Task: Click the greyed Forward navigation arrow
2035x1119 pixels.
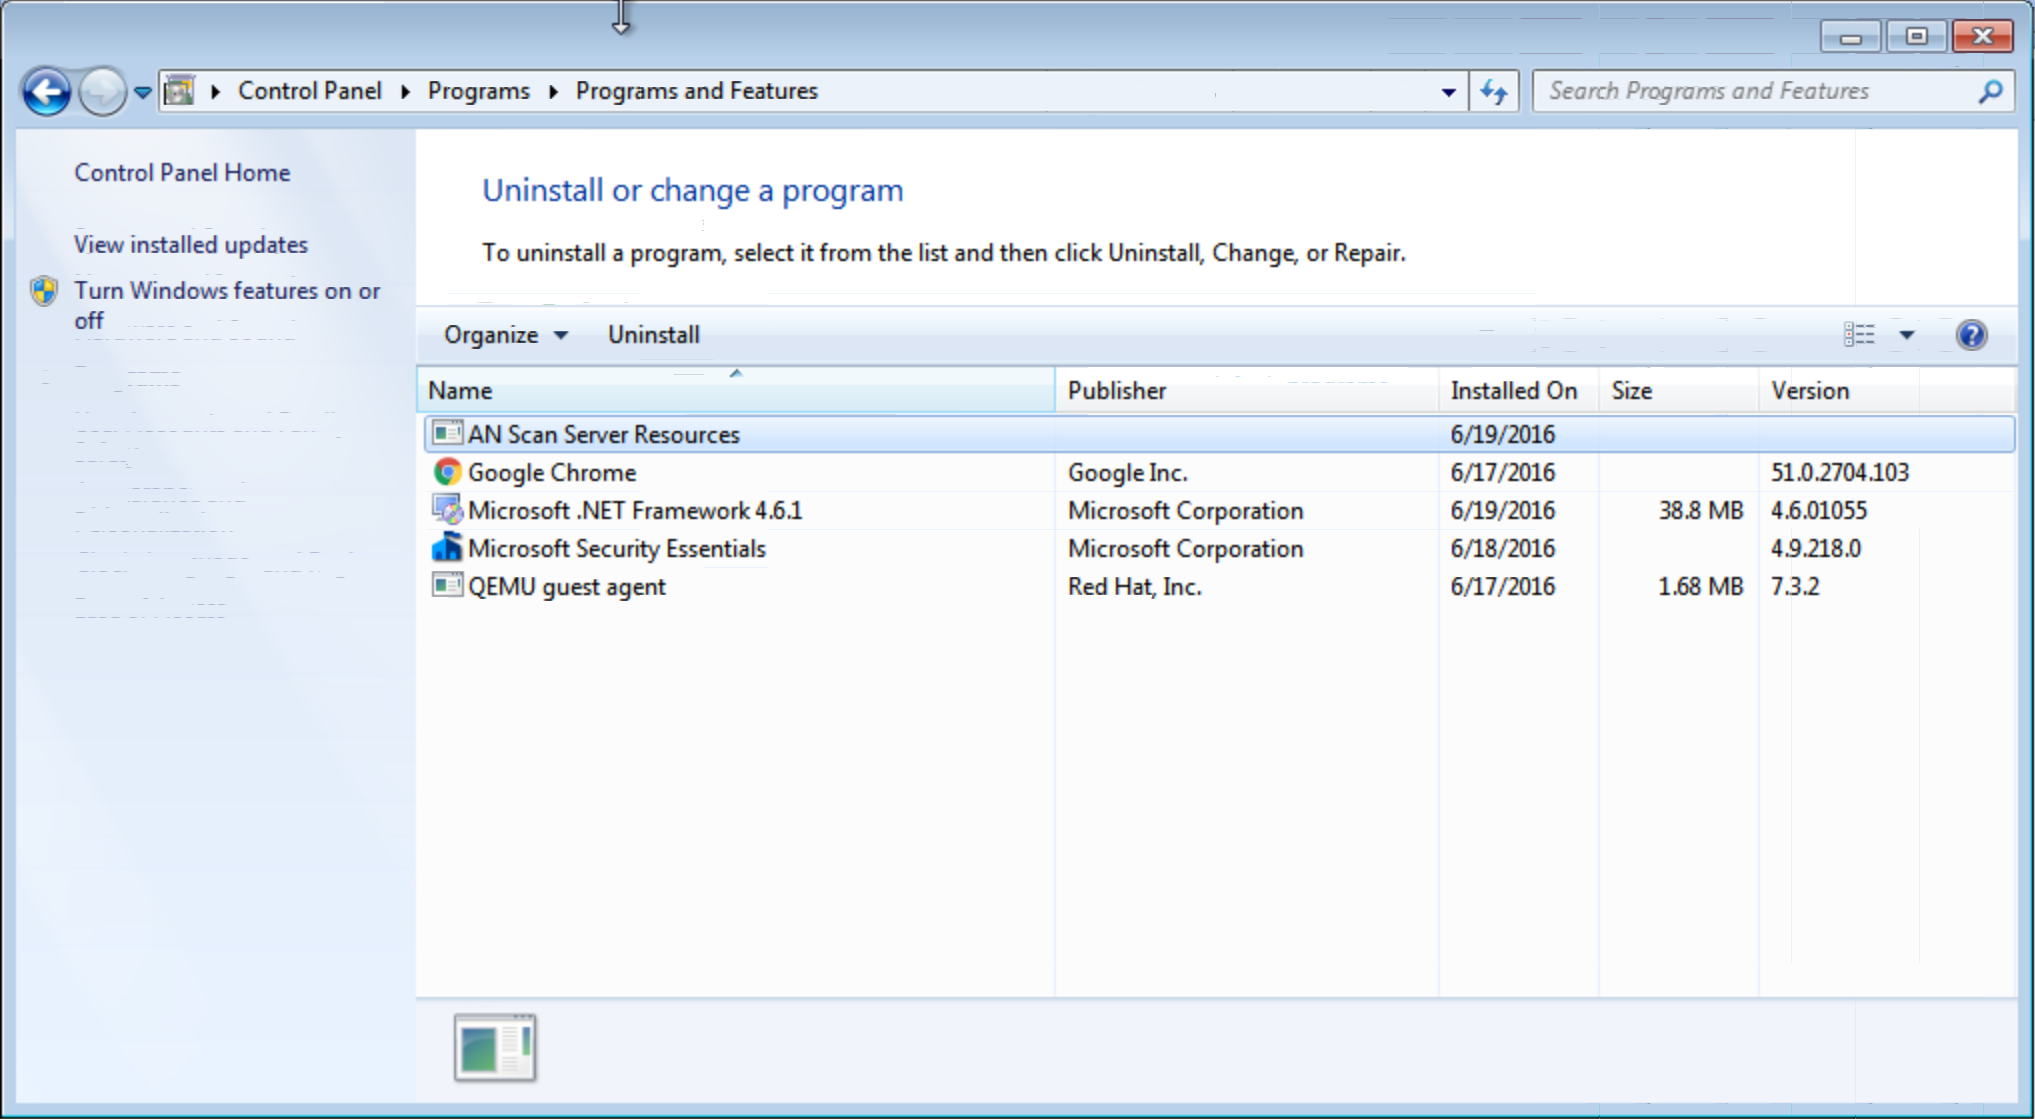Action: 102,92
